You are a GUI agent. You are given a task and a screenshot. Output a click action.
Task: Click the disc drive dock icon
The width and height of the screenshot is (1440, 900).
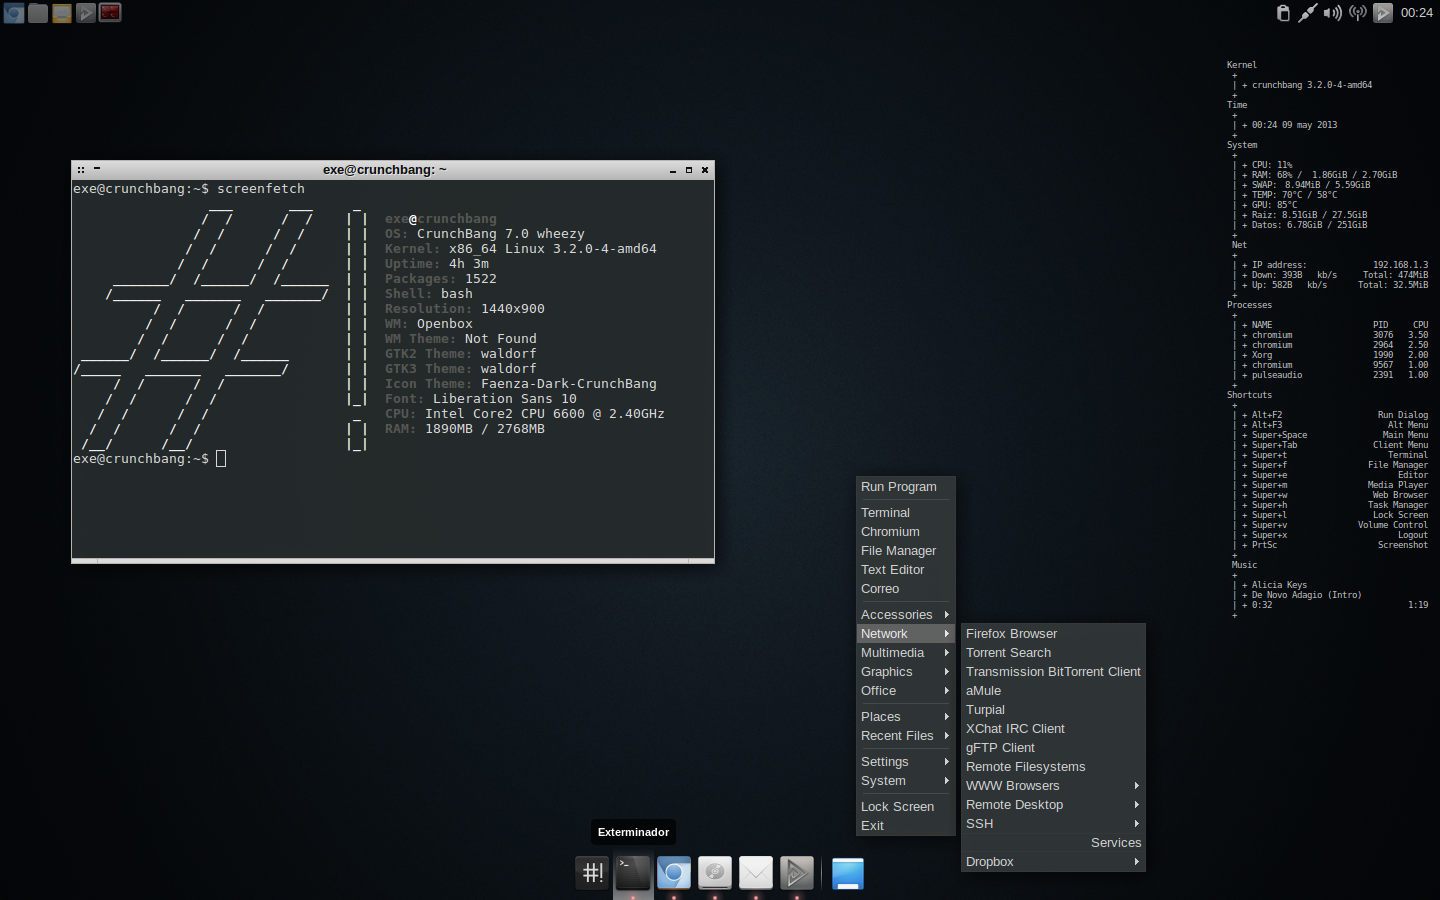coord(715,873)
